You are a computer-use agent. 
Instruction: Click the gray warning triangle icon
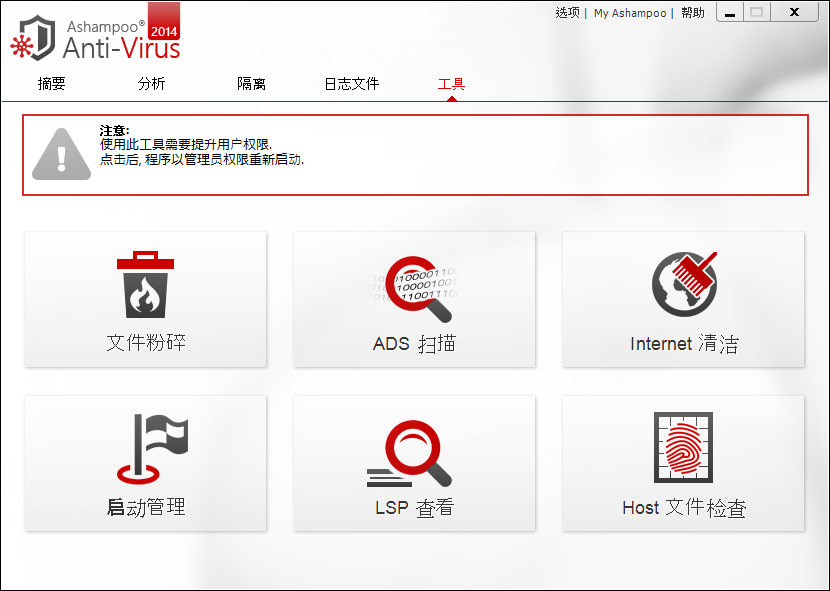[61, 155]
